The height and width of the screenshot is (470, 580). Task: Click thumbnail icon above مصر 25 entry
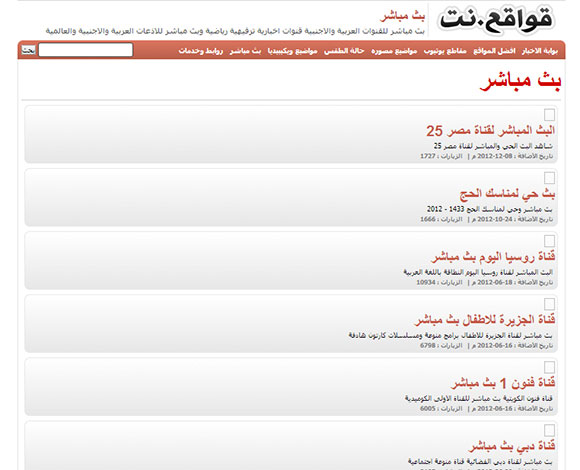pyautogui.click(x=549, y=115)
